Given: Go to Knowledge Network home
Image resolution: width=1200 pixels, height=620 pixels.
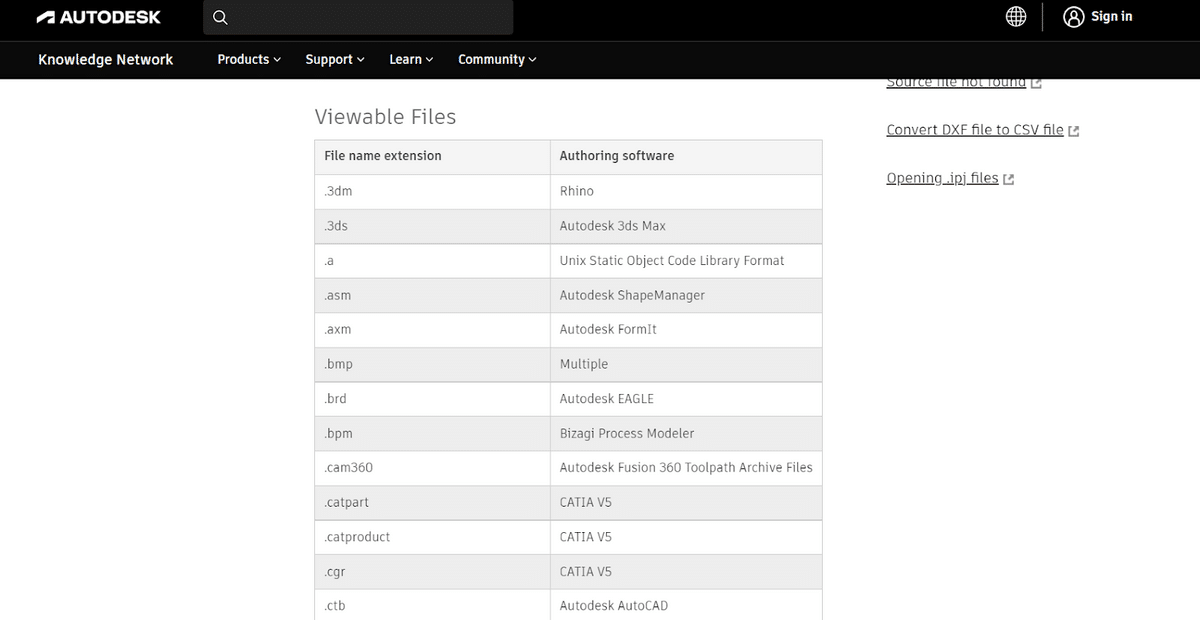Looking at the screenshot, I should (105, 59).
